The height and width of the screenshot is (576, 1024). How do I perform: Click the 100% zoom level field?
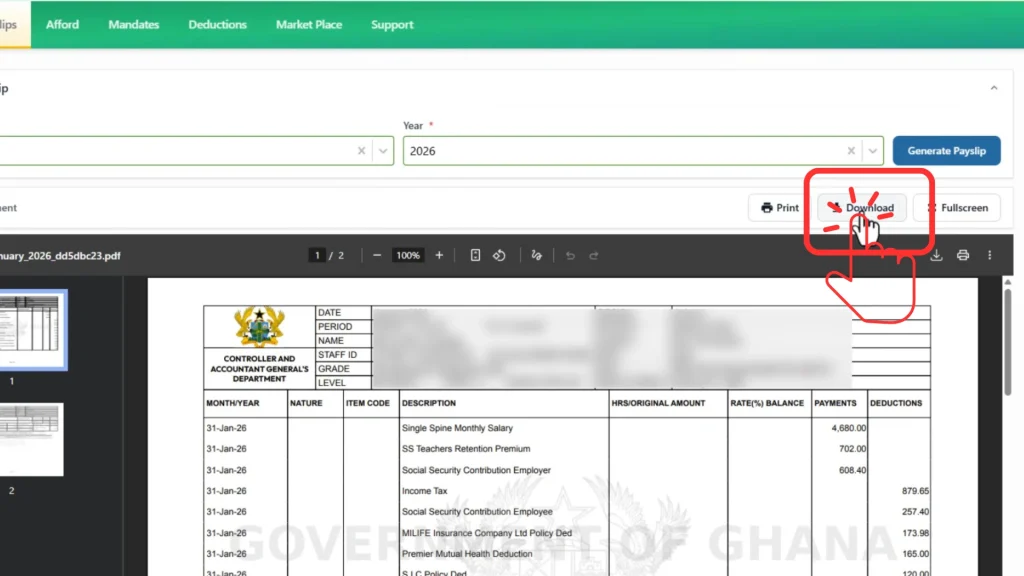coord(408,255)
